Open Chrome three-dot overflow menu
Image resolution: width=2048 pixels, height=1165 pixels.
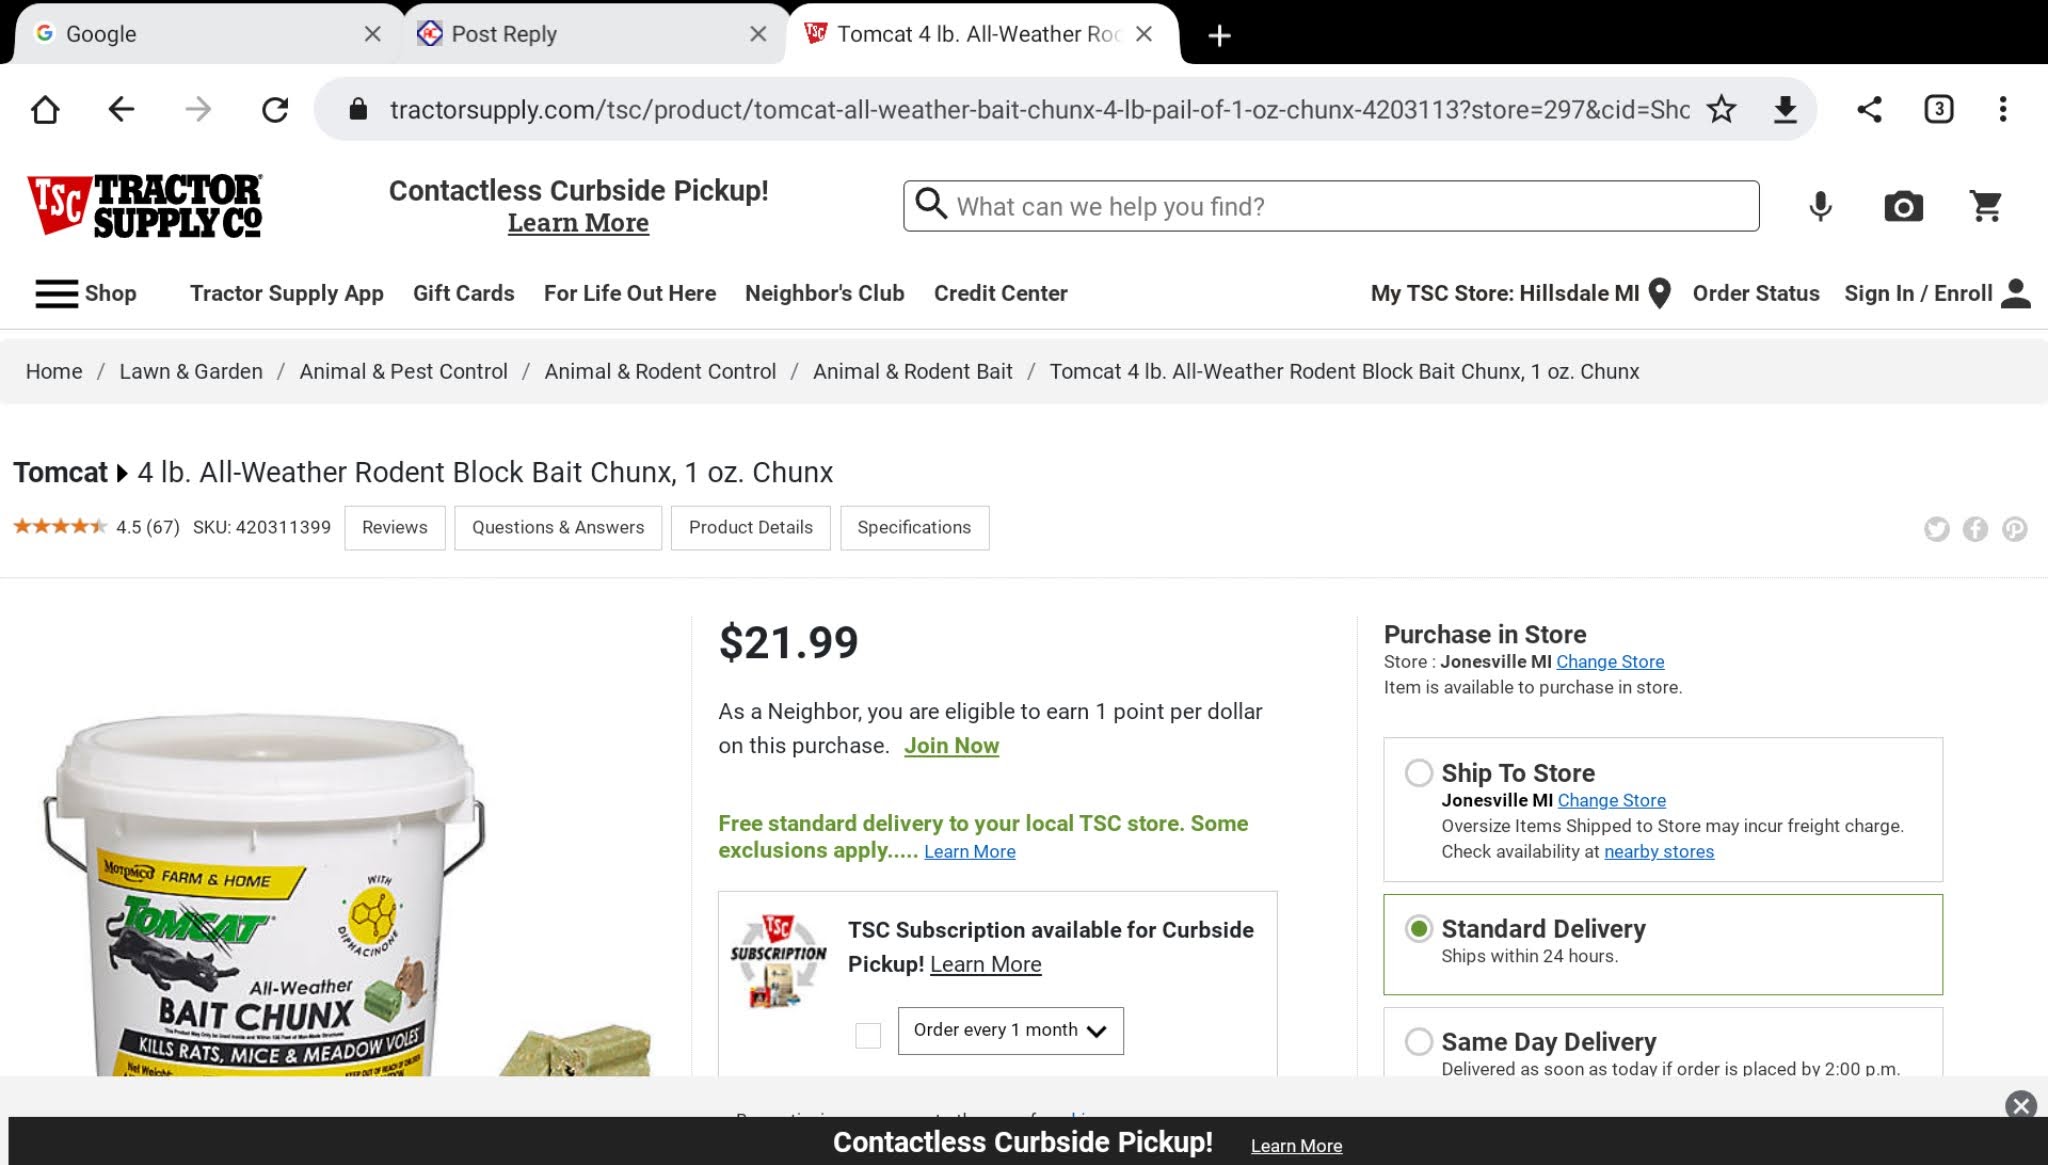point(2002,109)
